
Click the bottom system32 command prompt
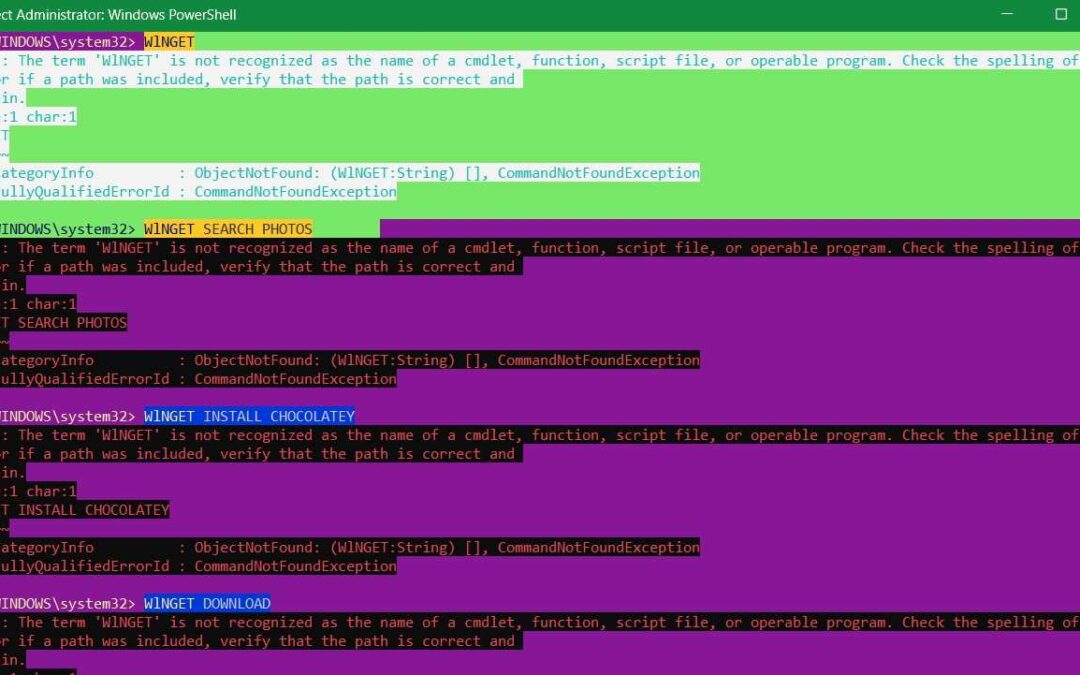click(65, 603)
